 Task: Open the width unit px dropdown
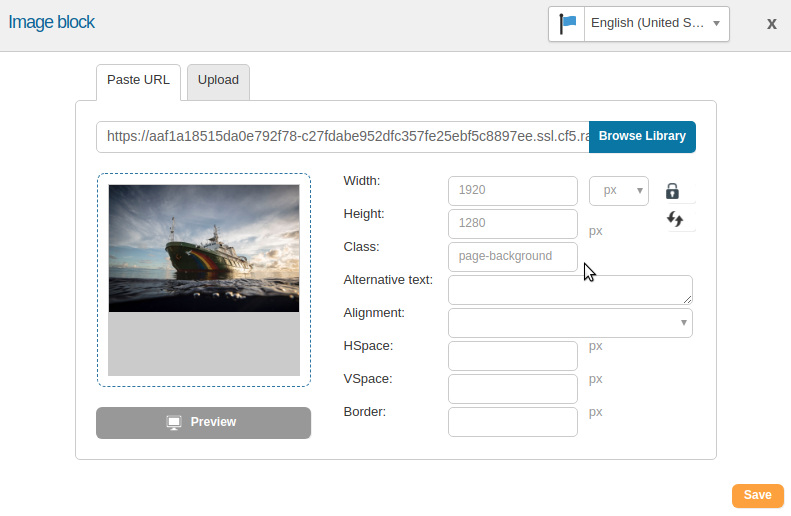(x=618, y=191)
